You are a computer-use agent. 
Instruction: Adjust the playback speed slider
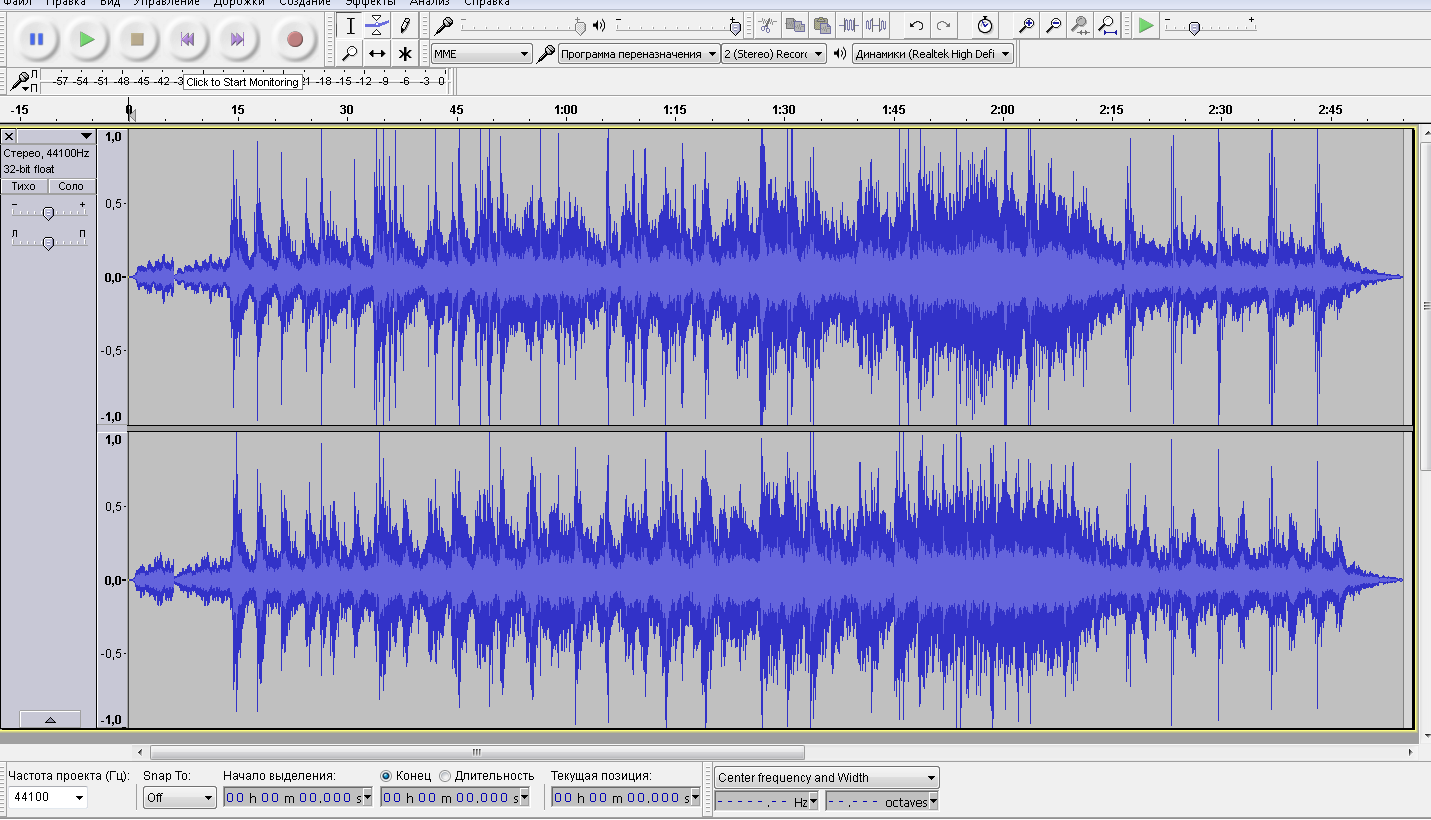1212,26
